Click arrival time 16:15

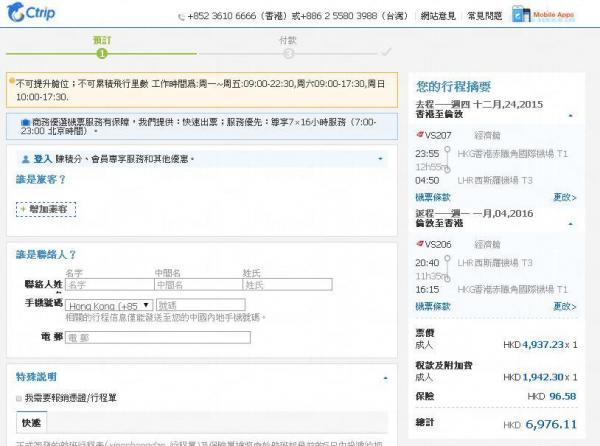427,290
